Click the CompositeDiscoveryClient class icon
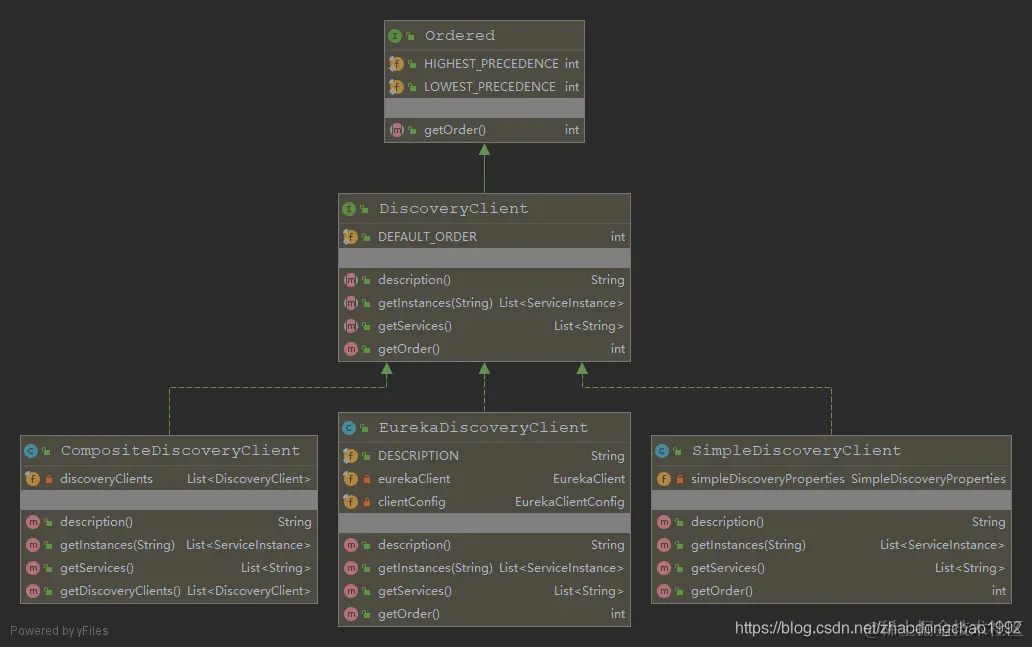 pyautogui.click(x=31, y=451)
